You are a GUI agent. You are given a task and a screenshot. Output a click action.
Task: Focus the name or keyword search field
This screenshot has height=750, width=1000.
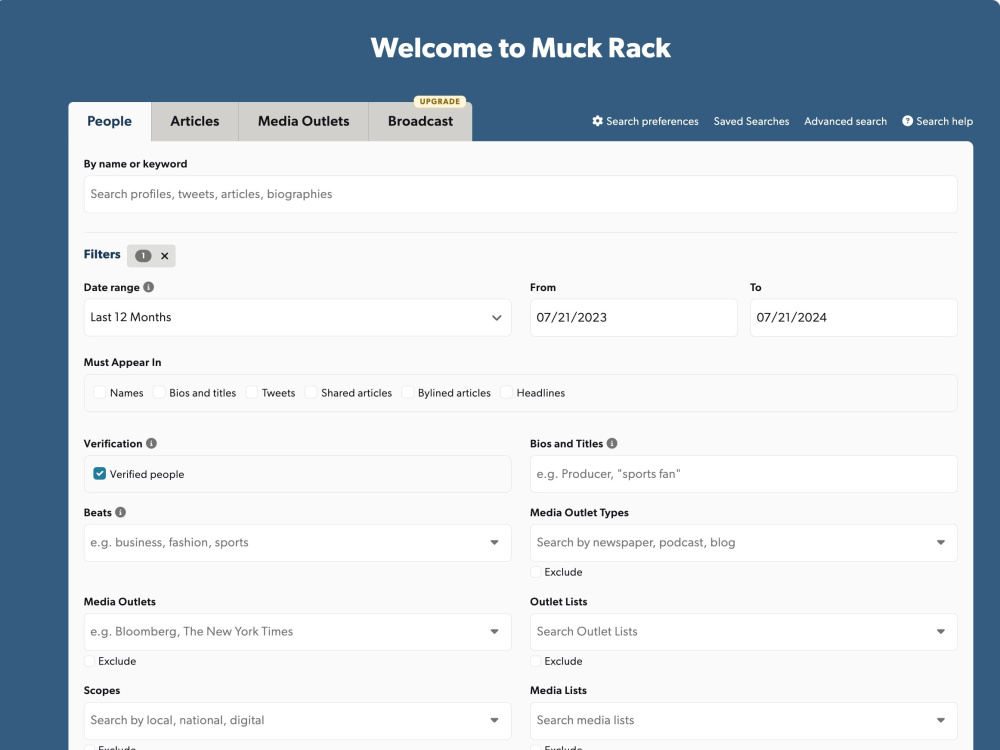(520, 194)
